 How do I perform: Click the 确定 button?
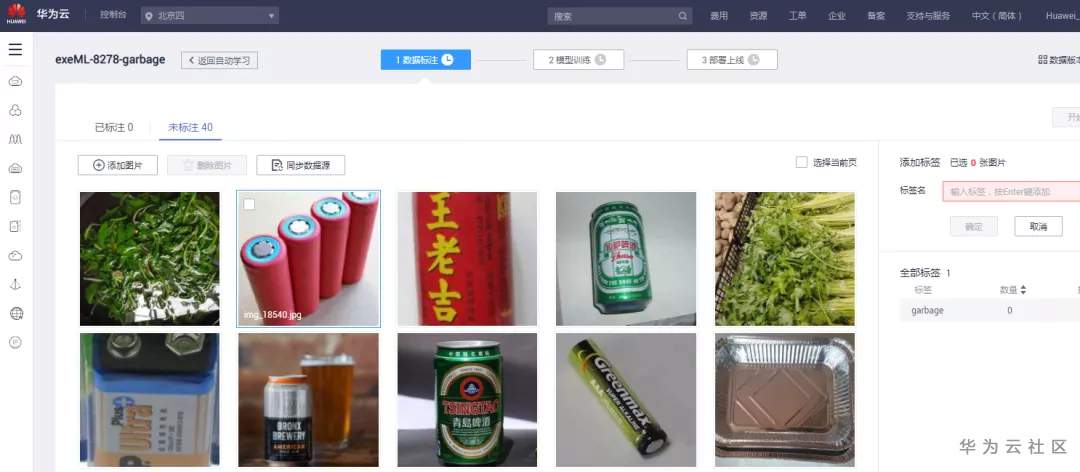[x=973, y=226]
